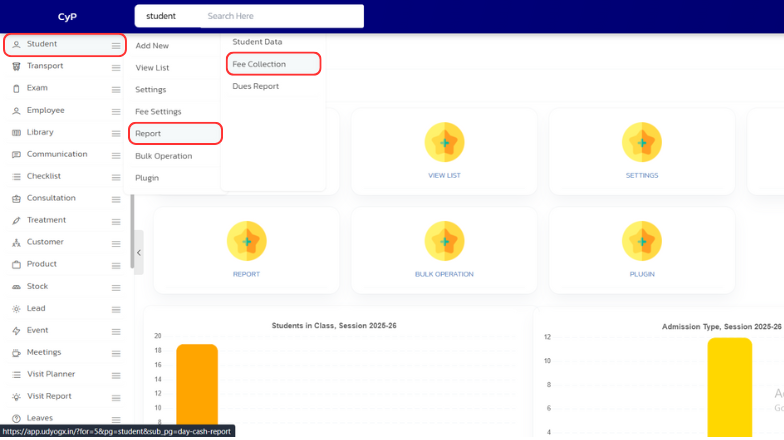Click the Bulk Operation menu entry
Image resolution: width=784 pixels, height=440 pixels.
click(x=163, y=156)
